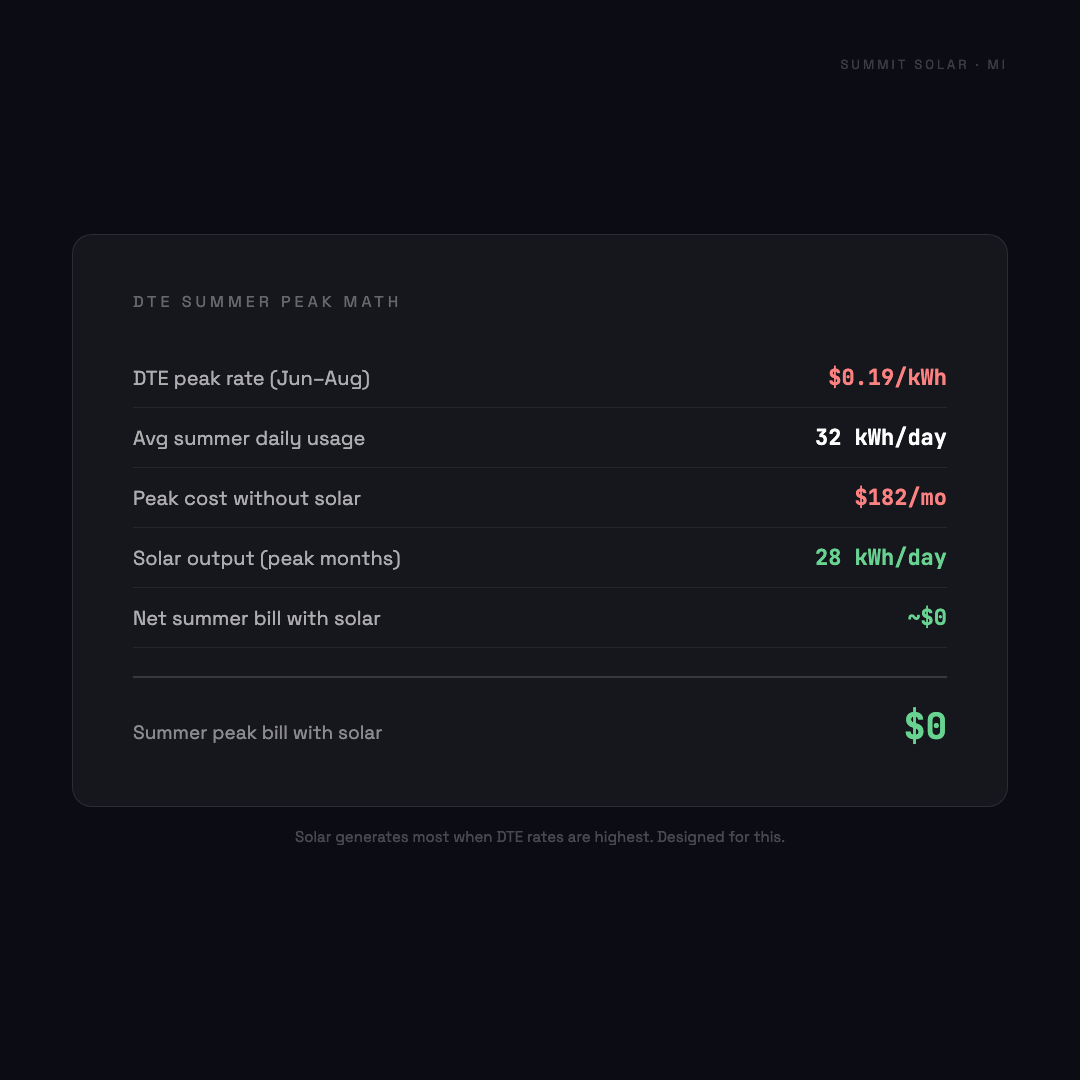This screenshot has width=1080, height=1080.
Task: Click the large green $0 total
Action: [x=924, y=726]
